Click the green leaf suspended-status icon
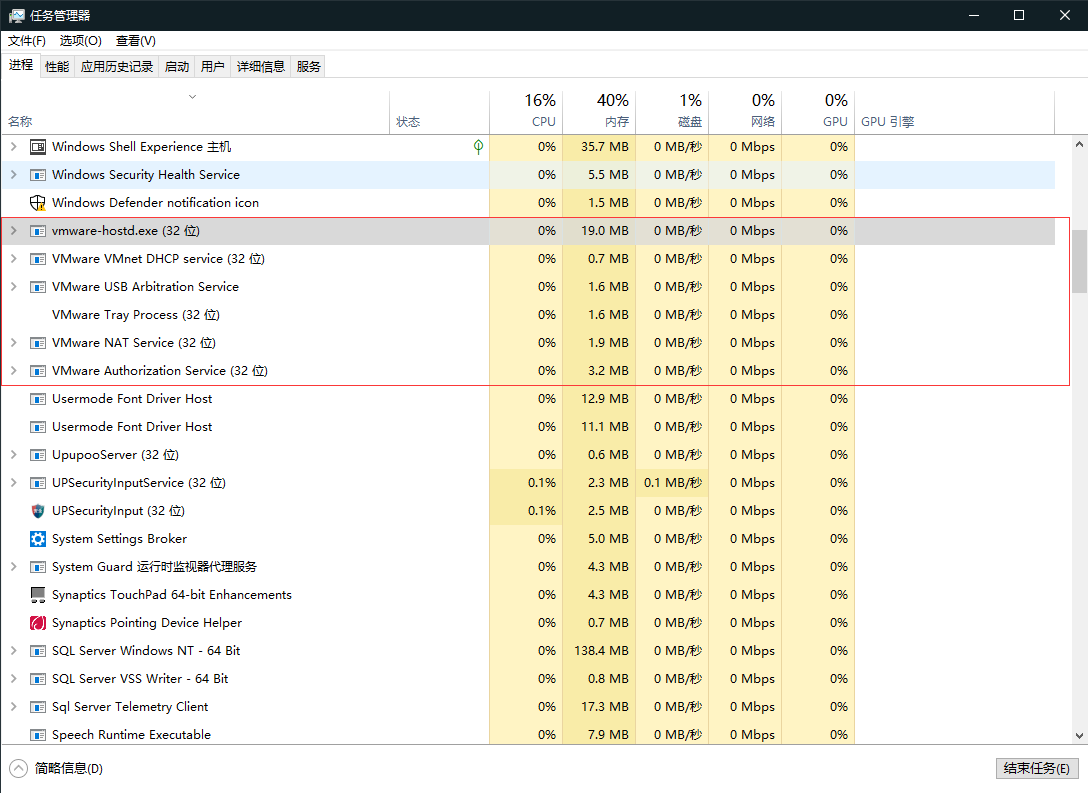 [478, 146]
